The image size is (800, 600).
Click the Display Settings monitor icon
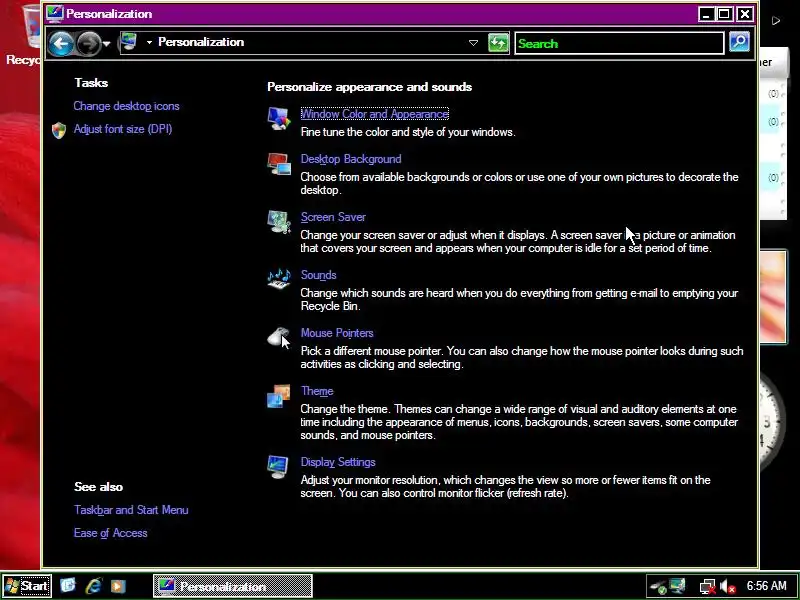[278, 466]
